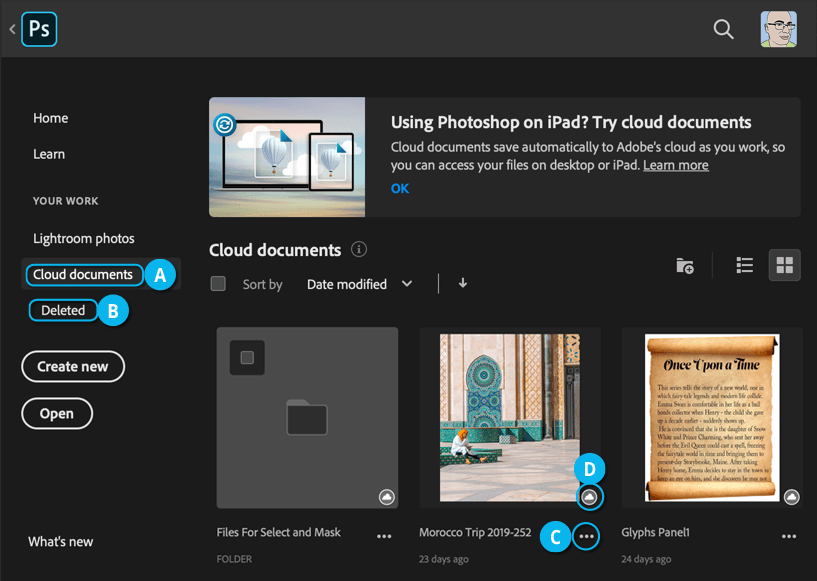The height and width of the screenshot is (581, 817).
Task: Open more options for Files For Select and Mask
Action: point(384,536)
